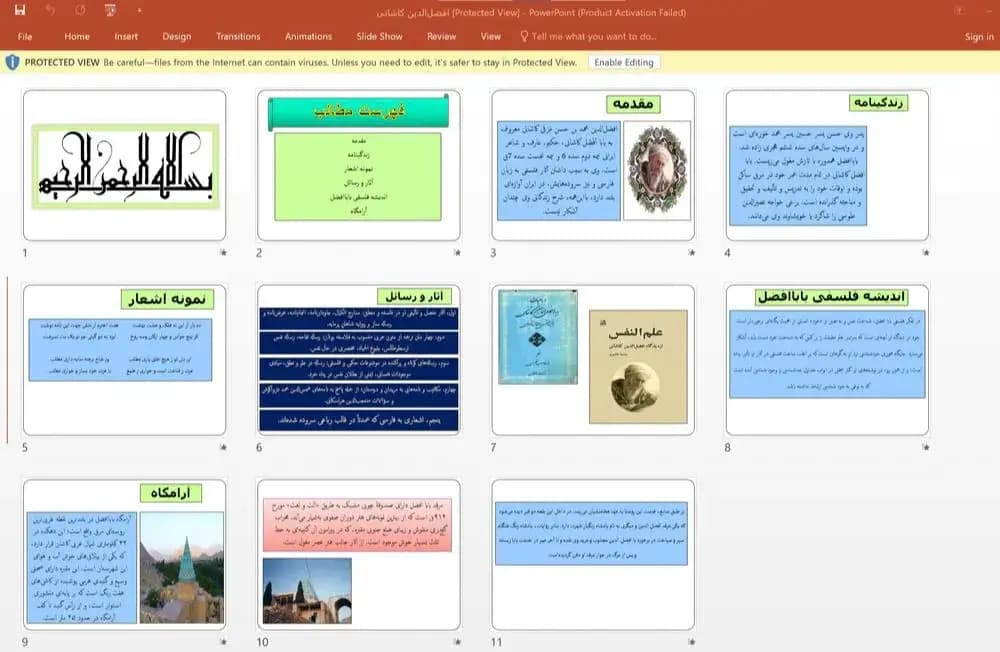Click the Enable Editing button
Image resolution: width=1000 pixels, height=652 pixels.
(x=624, y=63)
